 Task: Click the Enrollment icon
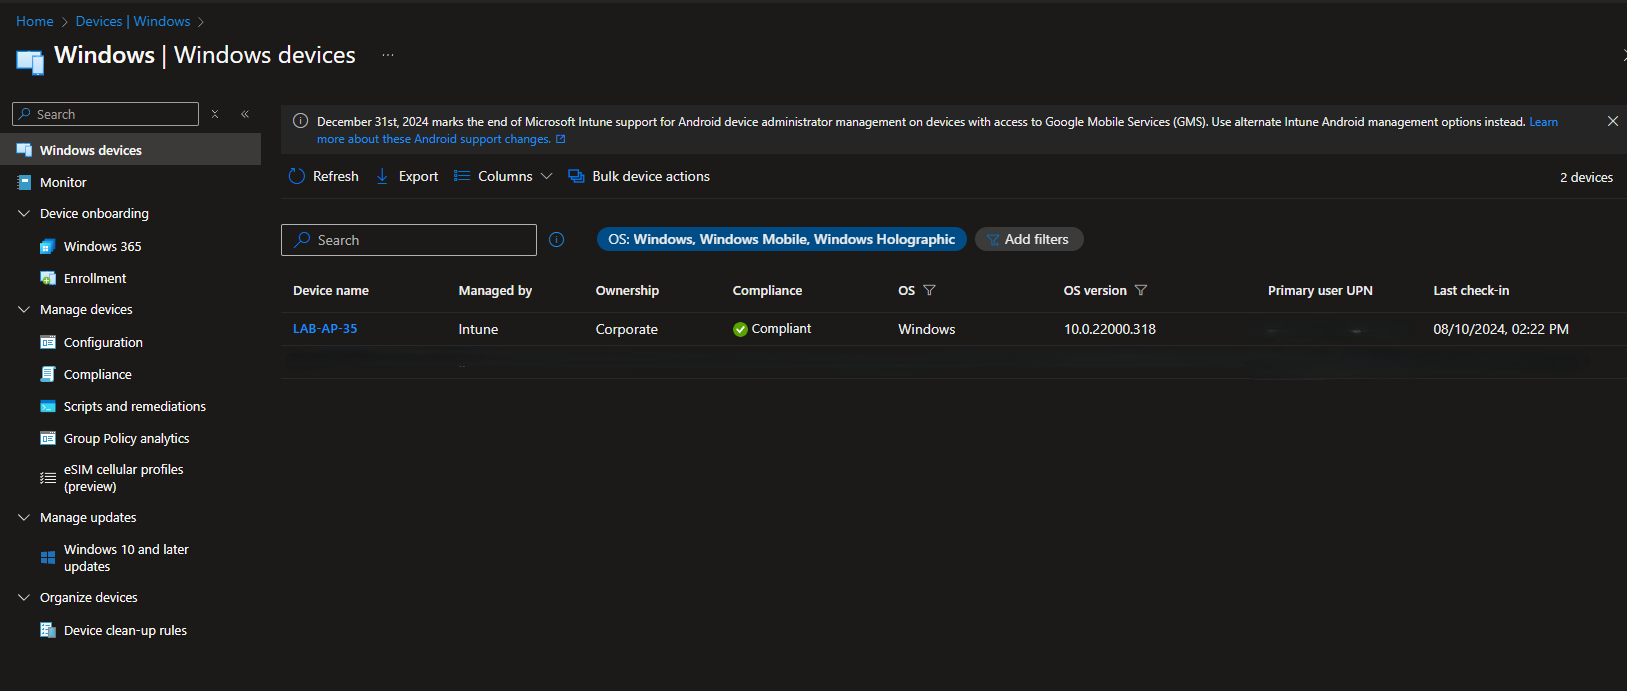coord(47,278)
